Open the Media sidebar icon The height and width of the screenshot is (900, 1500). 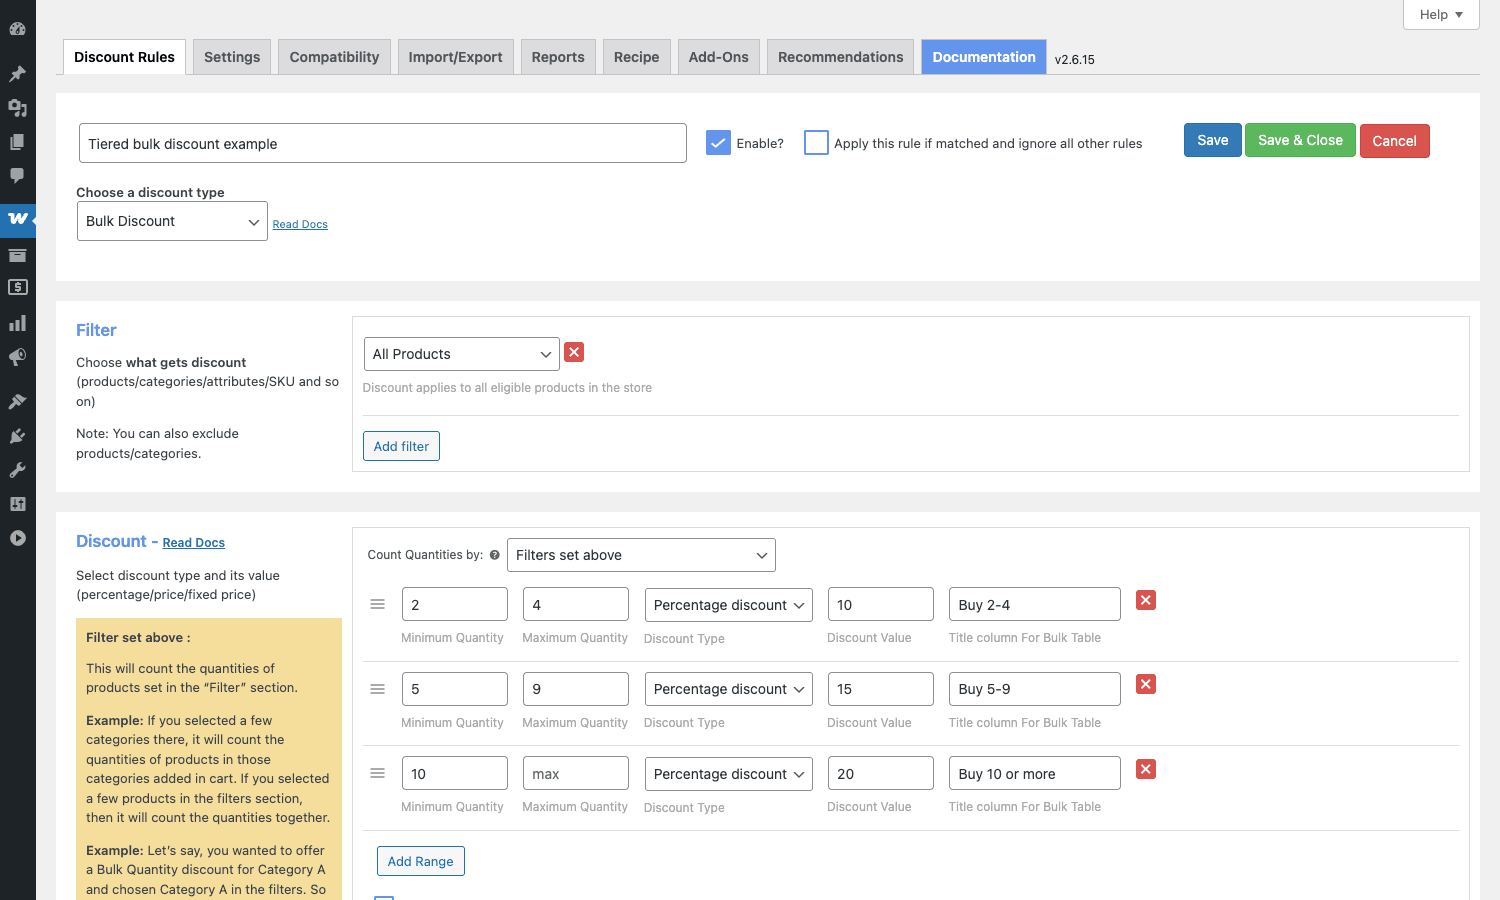pyautogui.click(x=17, y=108)
